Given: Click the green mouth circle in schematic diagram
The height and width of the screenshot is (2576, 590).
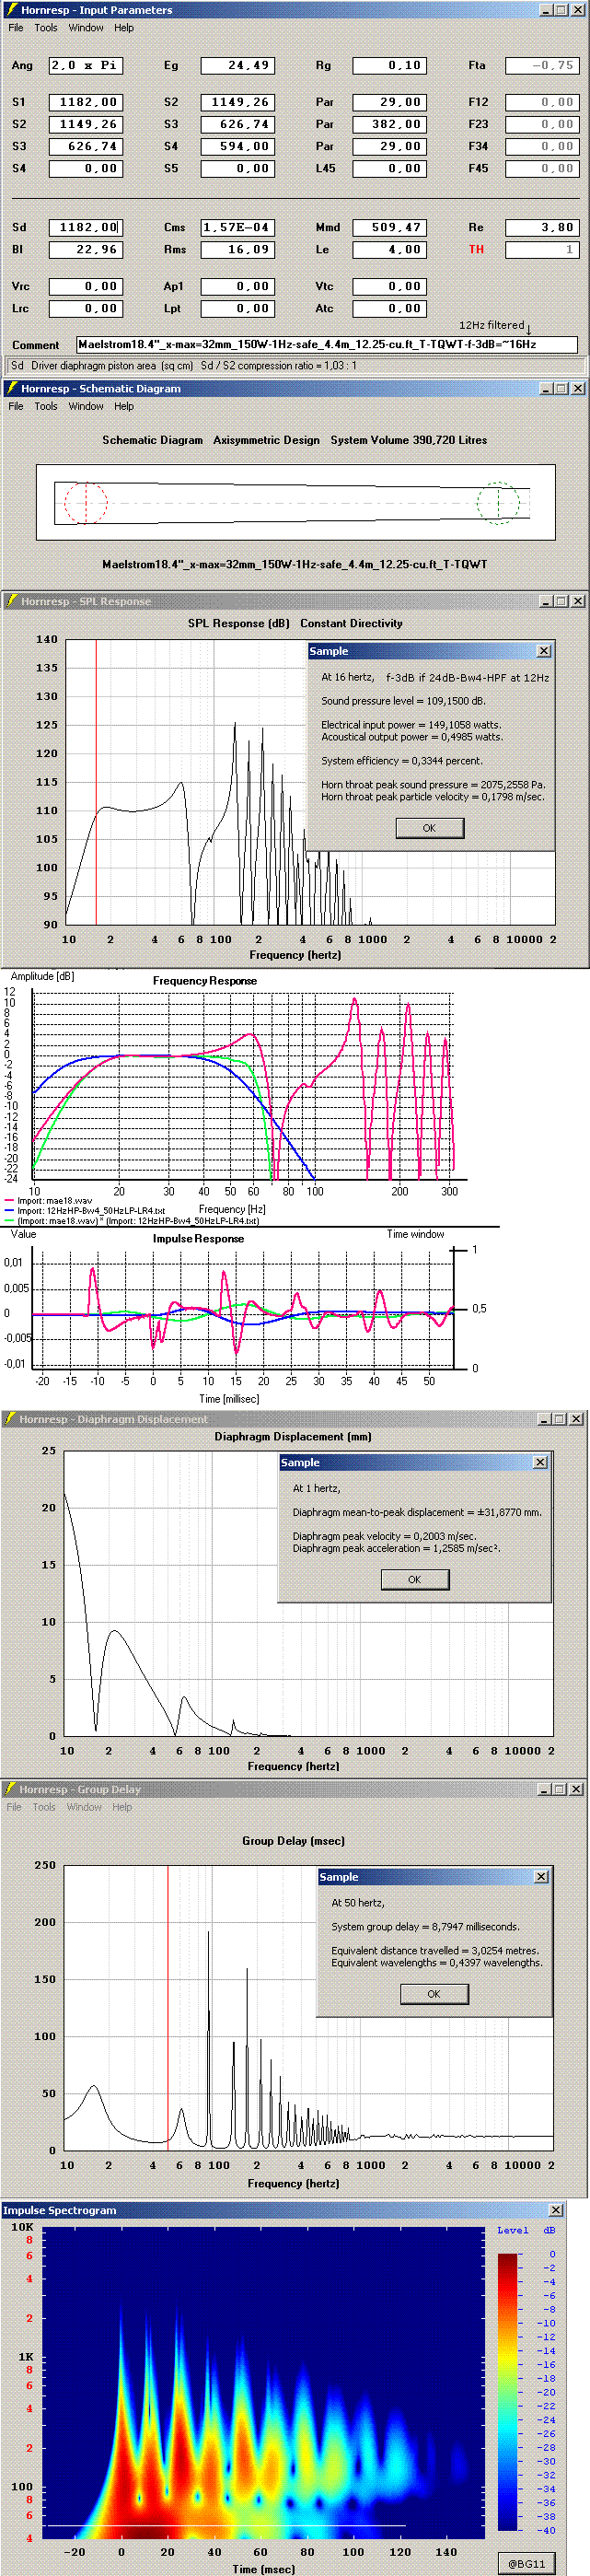Looking at the screenshot, I should (x=497, y=503).
